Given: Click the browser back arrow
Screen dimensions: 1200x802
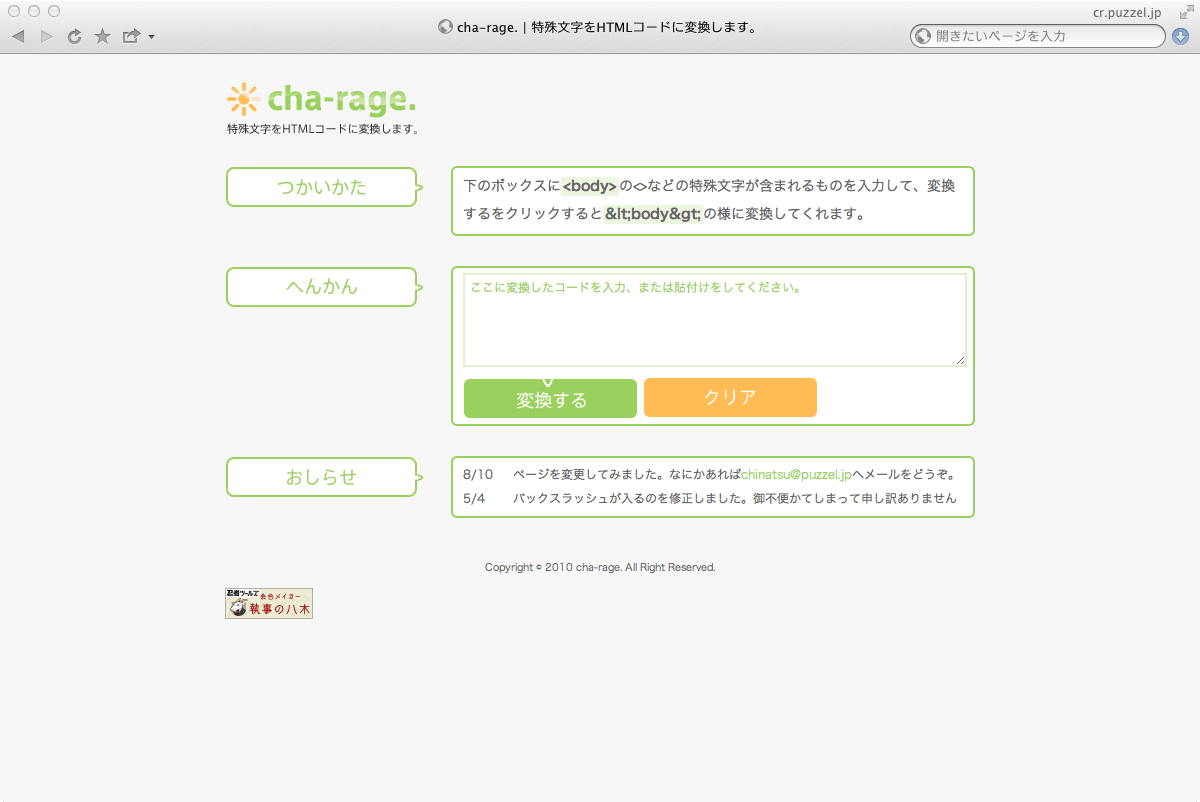Looking at the screenshot, I should point(18,37).
